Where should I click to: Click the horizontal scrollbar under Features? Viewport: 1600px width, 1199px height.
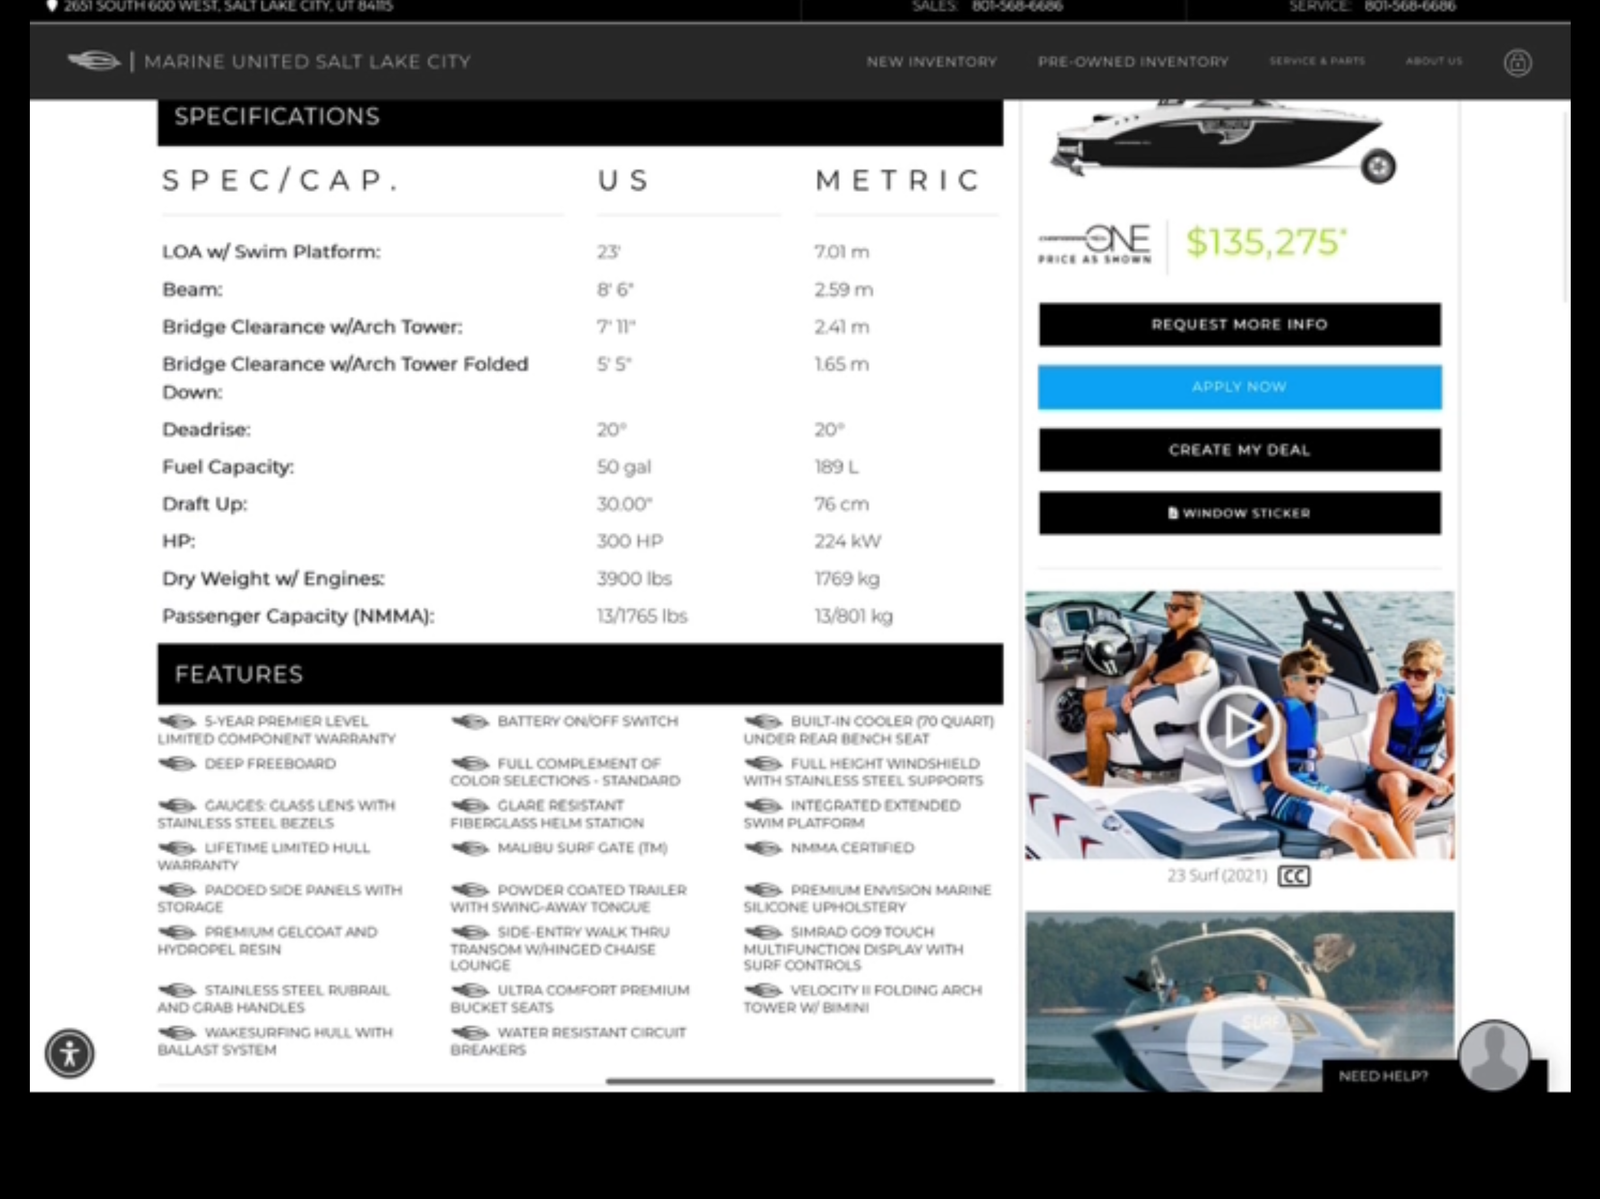pos(800,1081)
